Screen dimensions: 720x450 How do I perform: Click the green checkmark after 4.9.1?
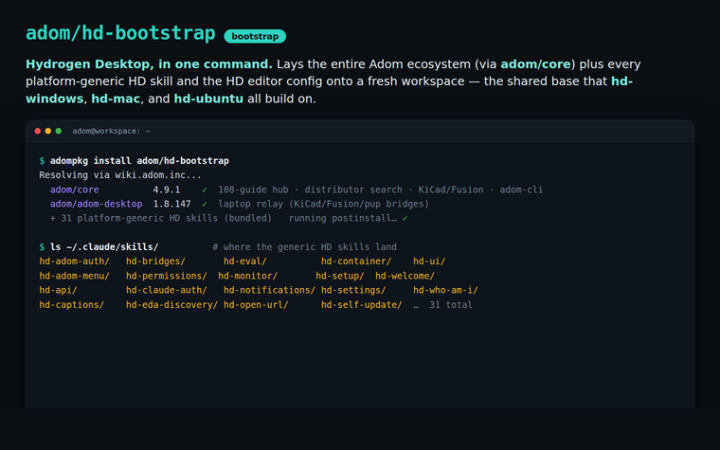[x=204, y=190]
